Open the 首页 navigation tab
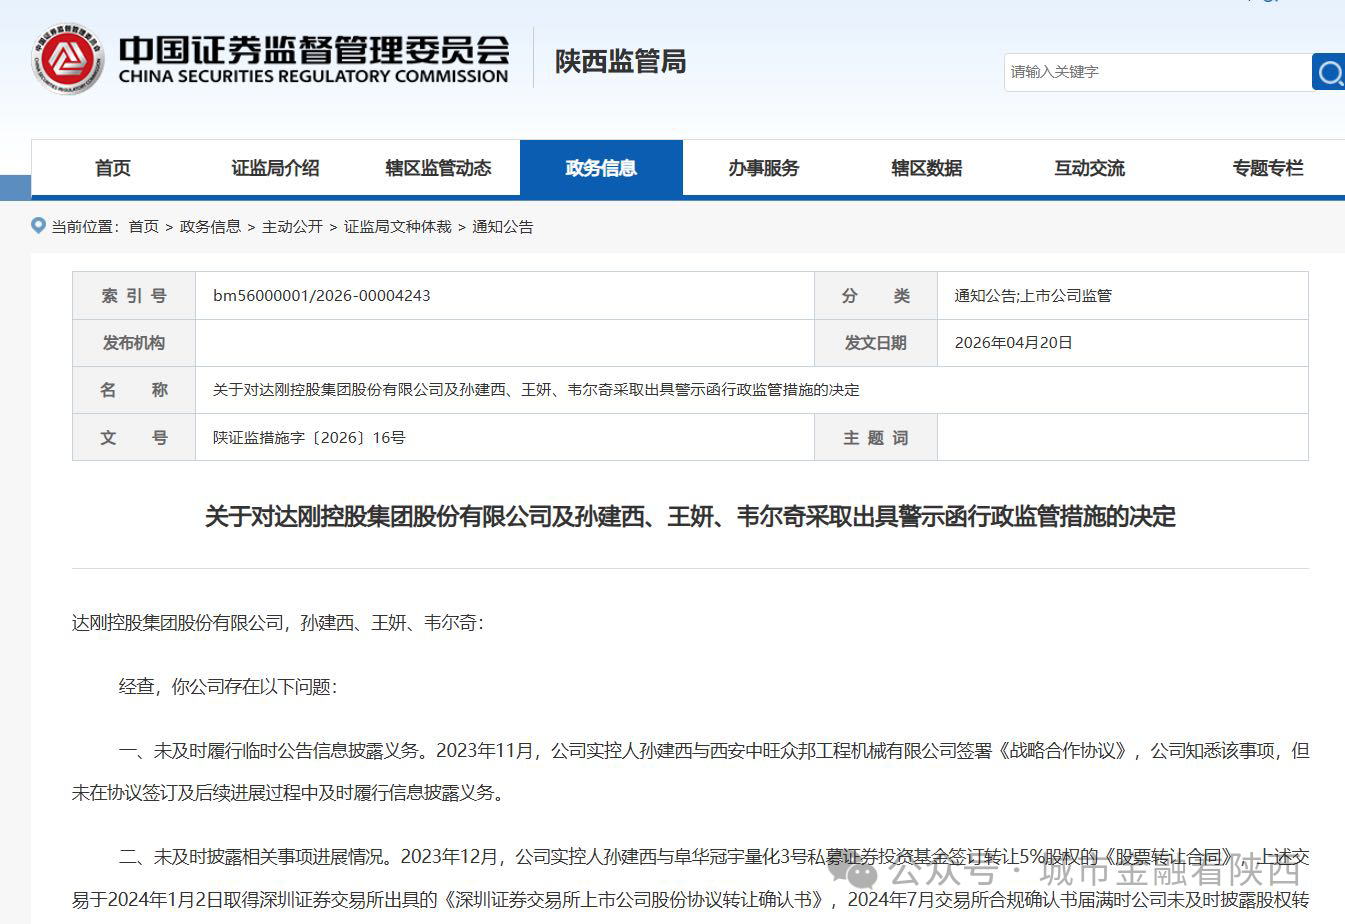The height and width of the screenshot is (924, 1345). click(113, 168)
